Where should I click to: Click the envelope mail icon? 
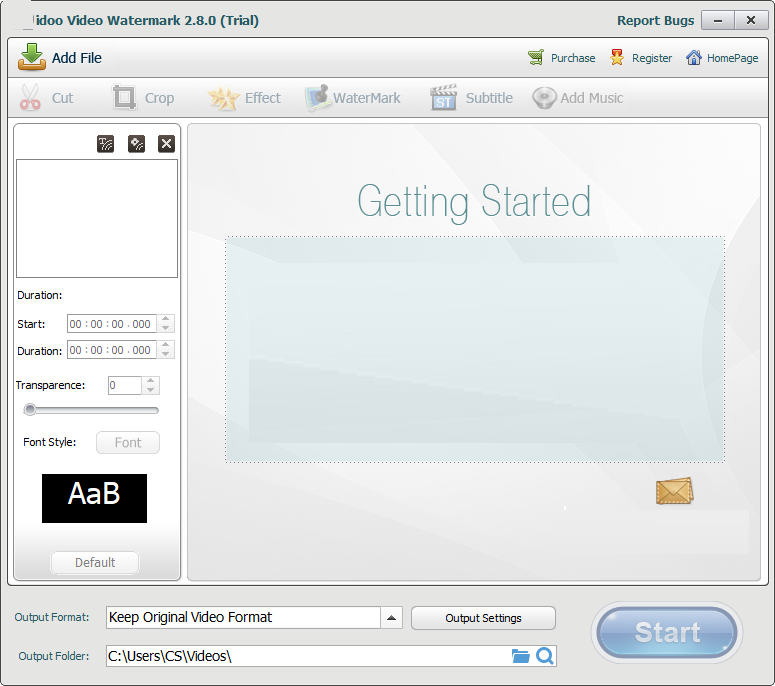tap(674, 491)
